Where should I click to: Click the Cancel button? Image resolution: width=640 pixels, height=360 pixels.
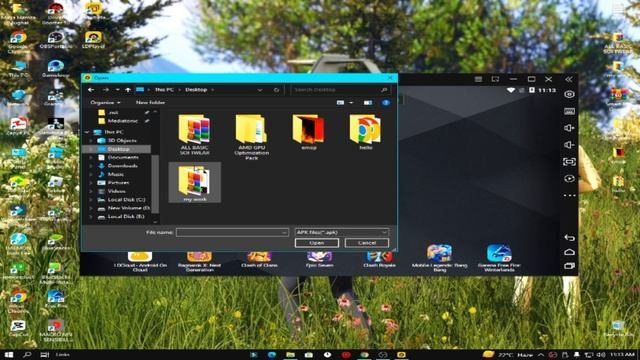tap(367, 243)
